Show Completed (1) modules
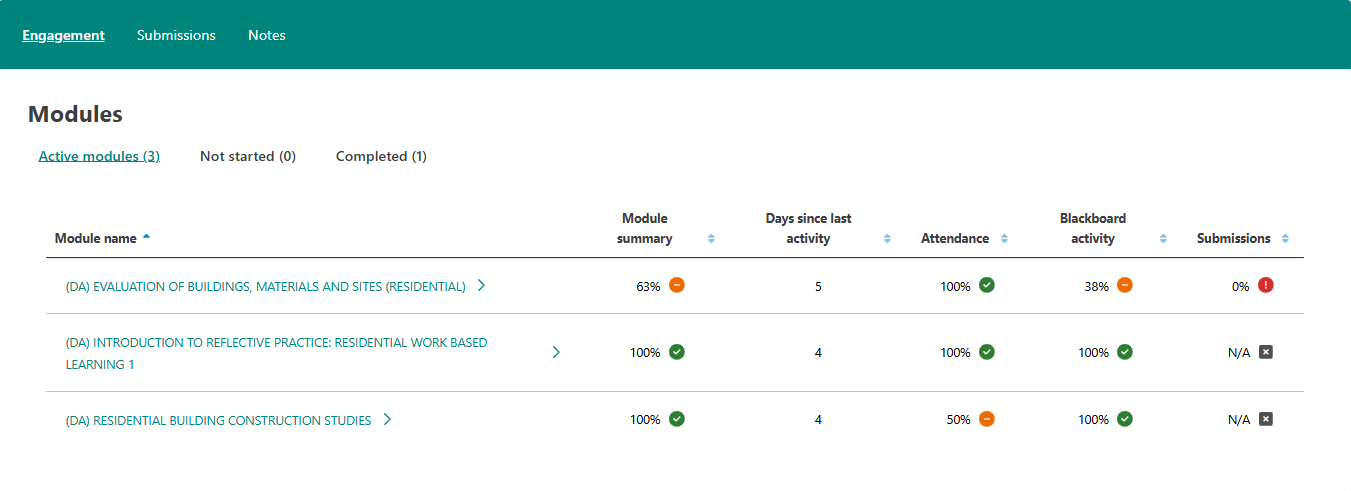This screenshot has width=1351, height=491. 381,156
